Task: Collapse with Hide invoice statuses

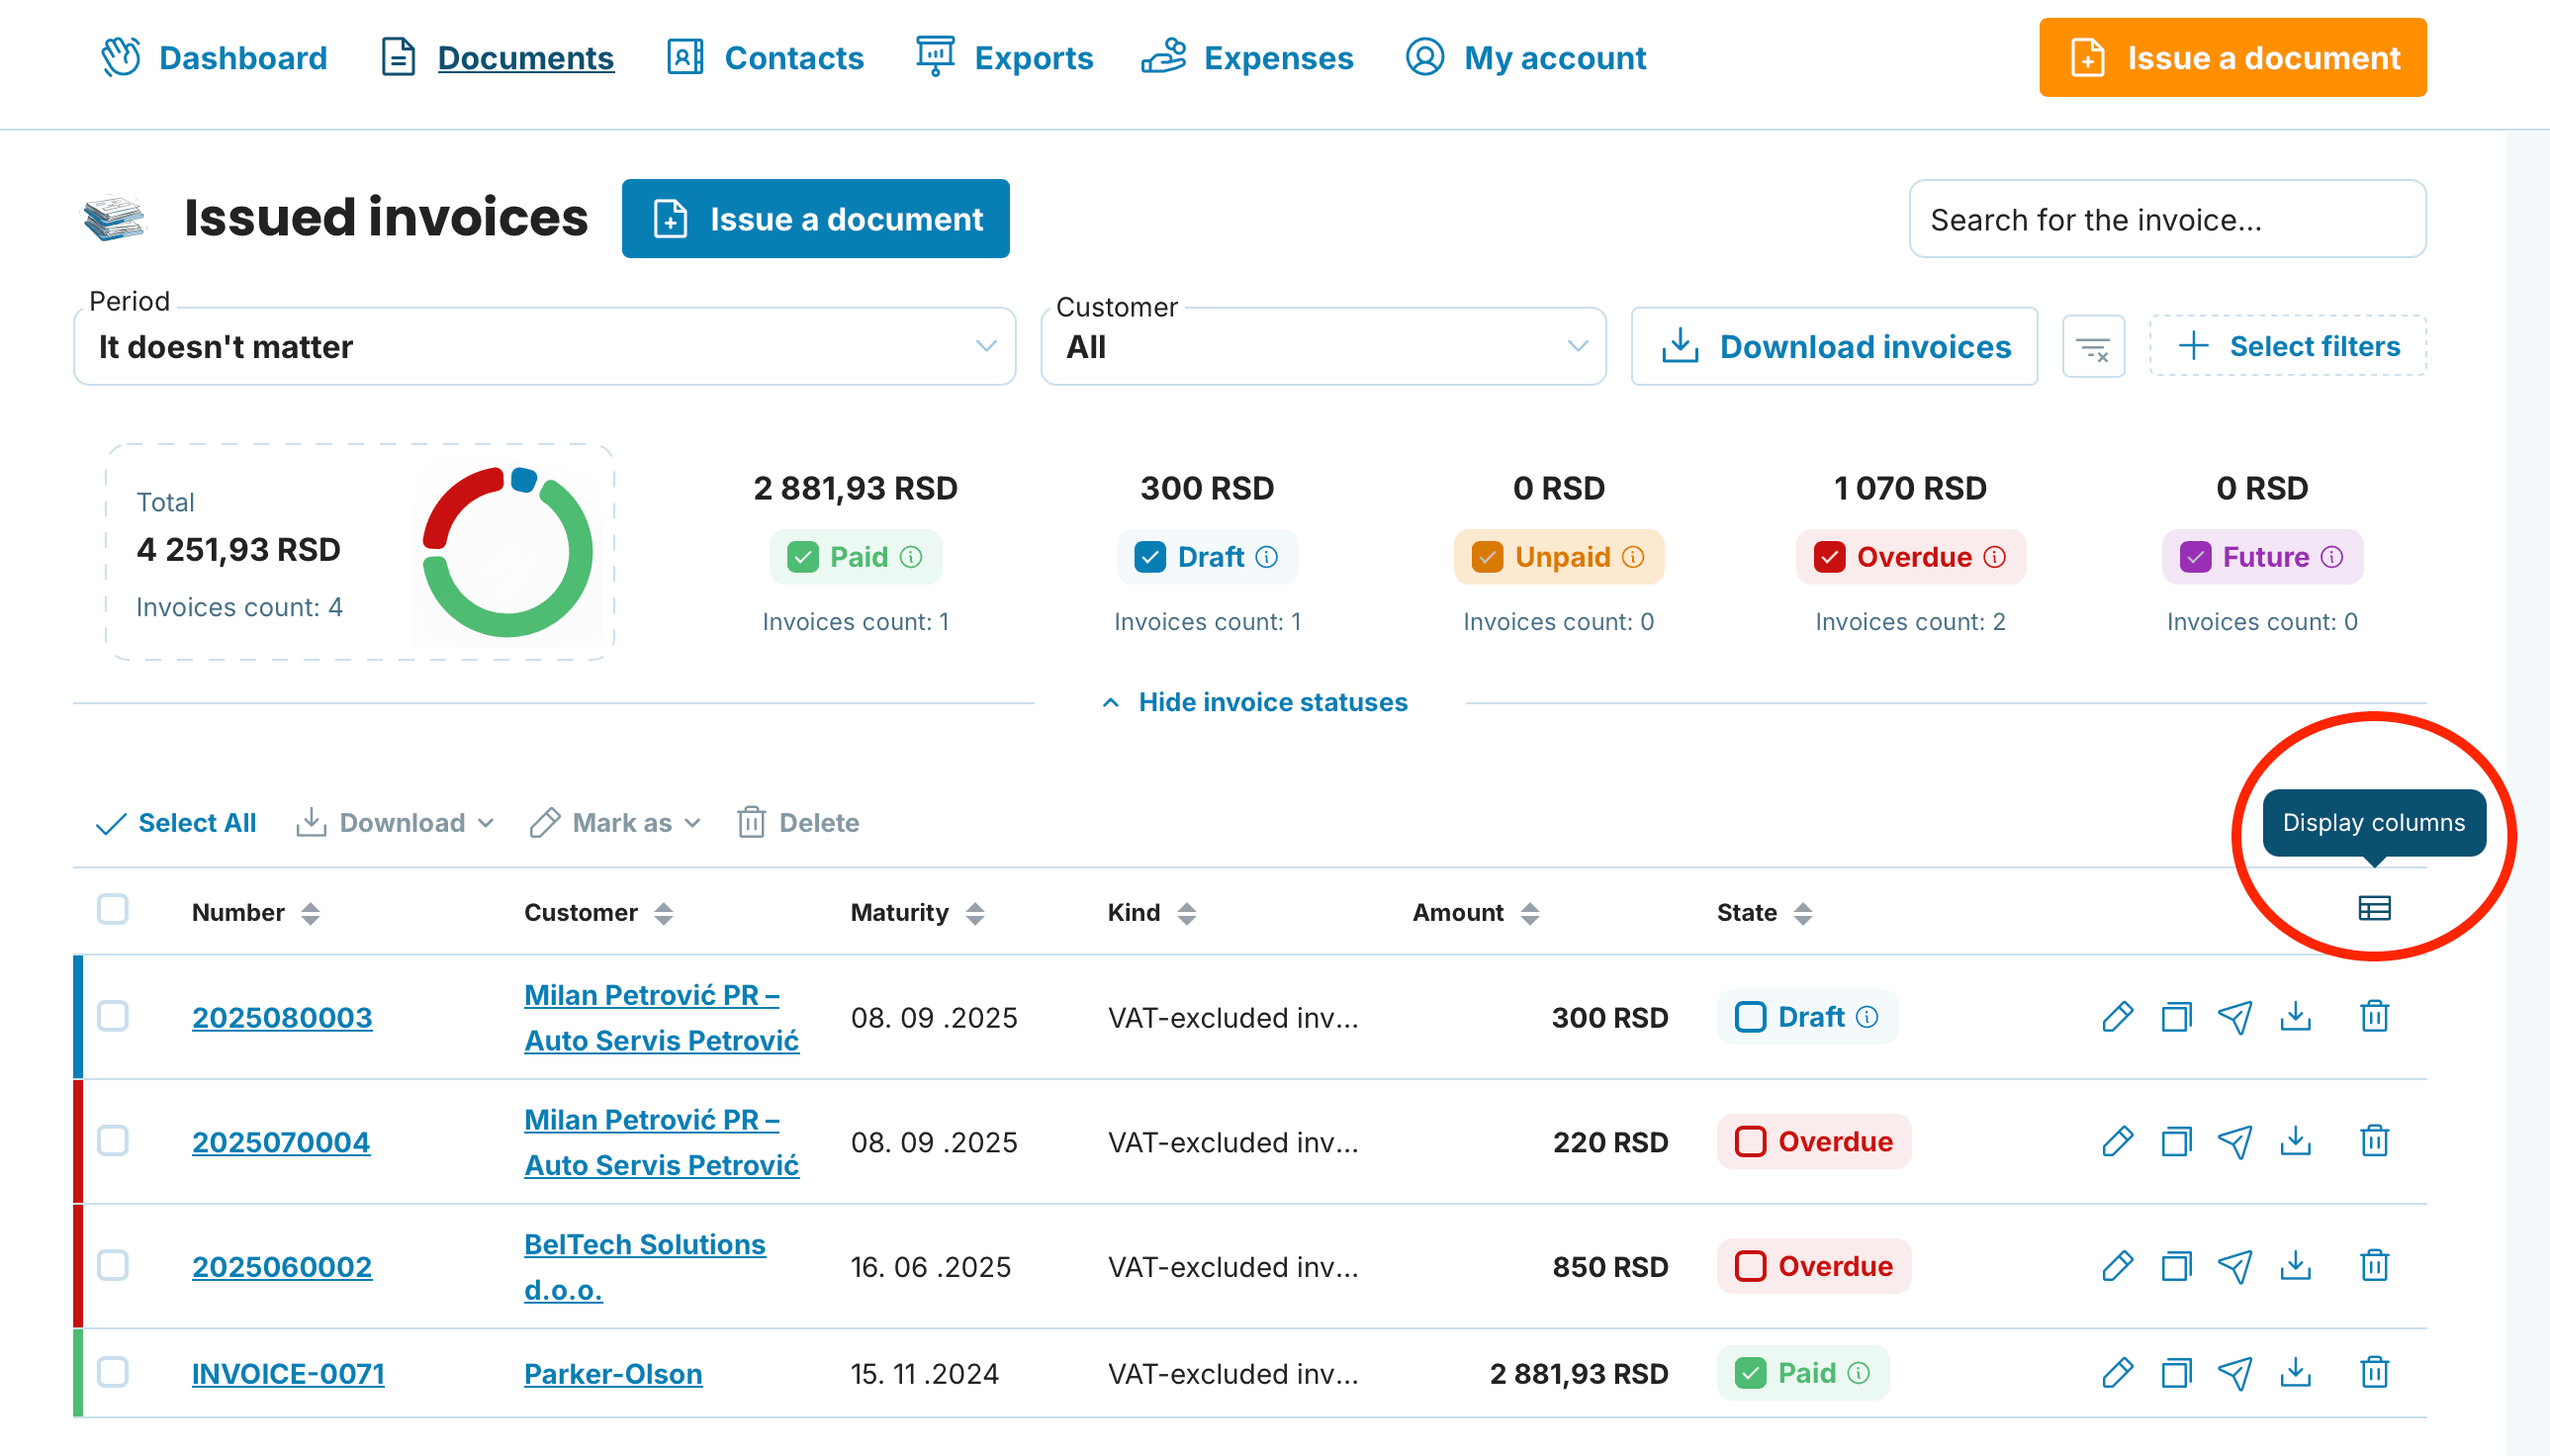Action: (x=1254, y=703)
